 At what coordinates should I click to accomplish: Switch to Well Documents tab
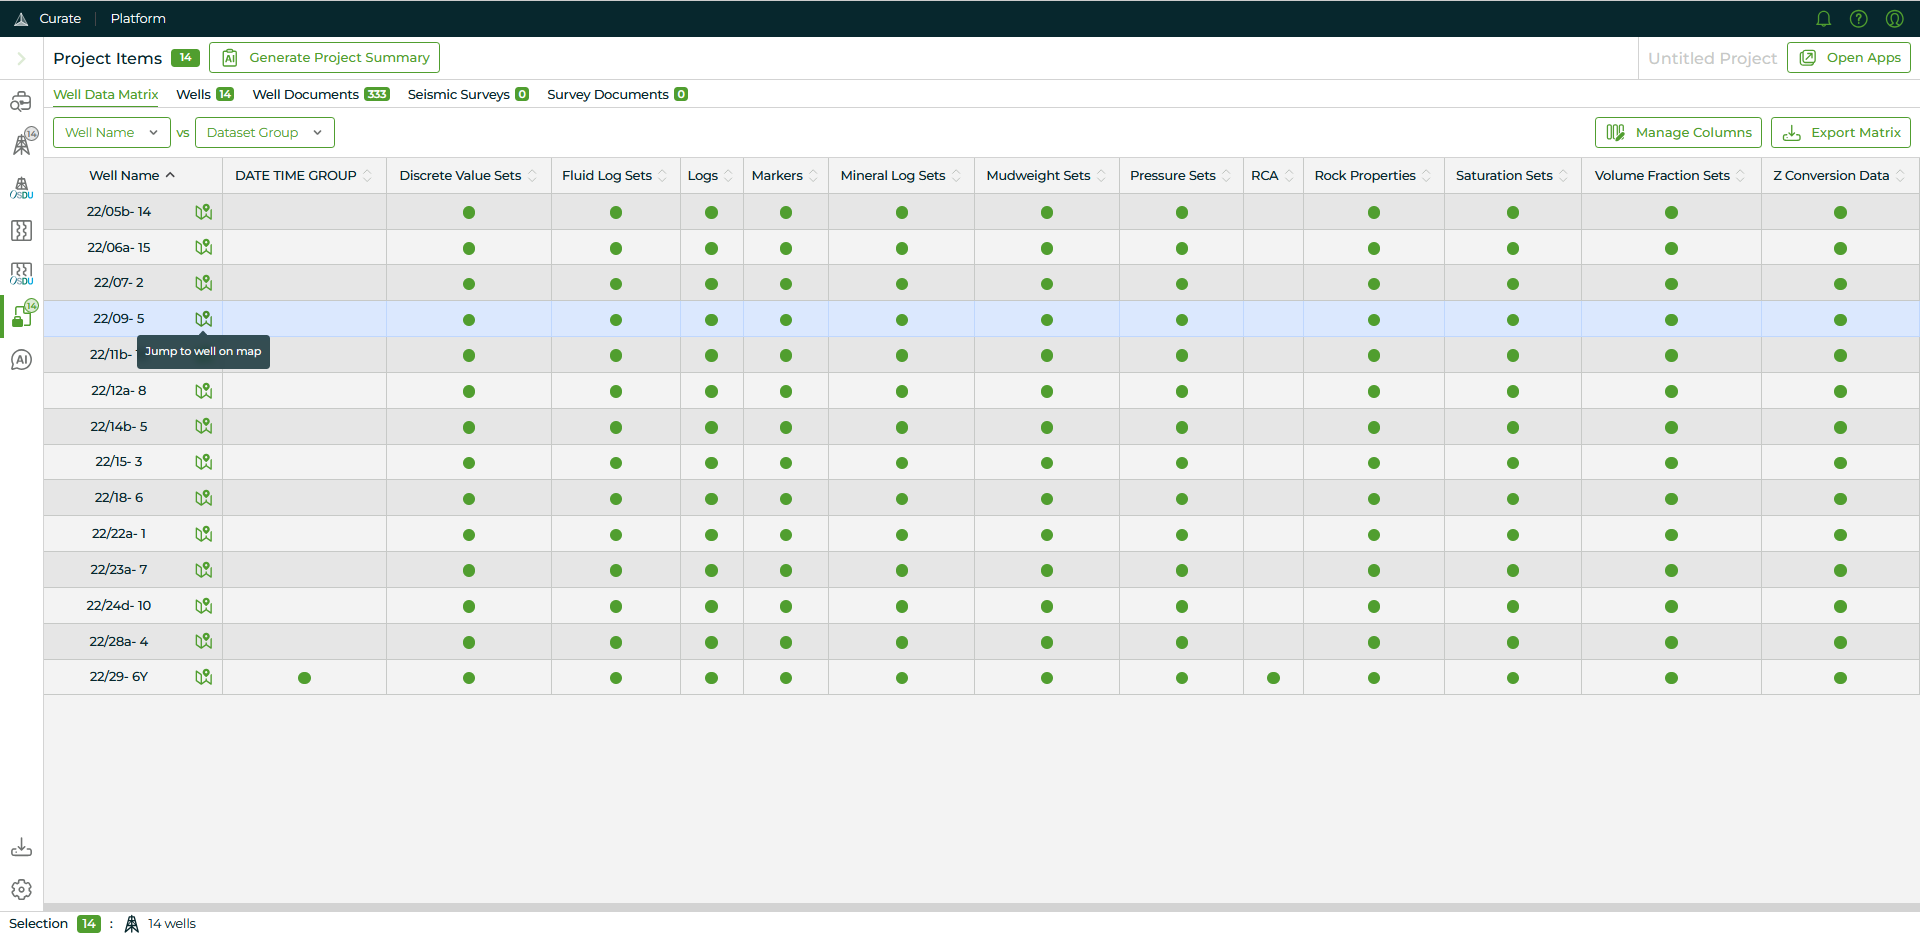coord(321,95)
